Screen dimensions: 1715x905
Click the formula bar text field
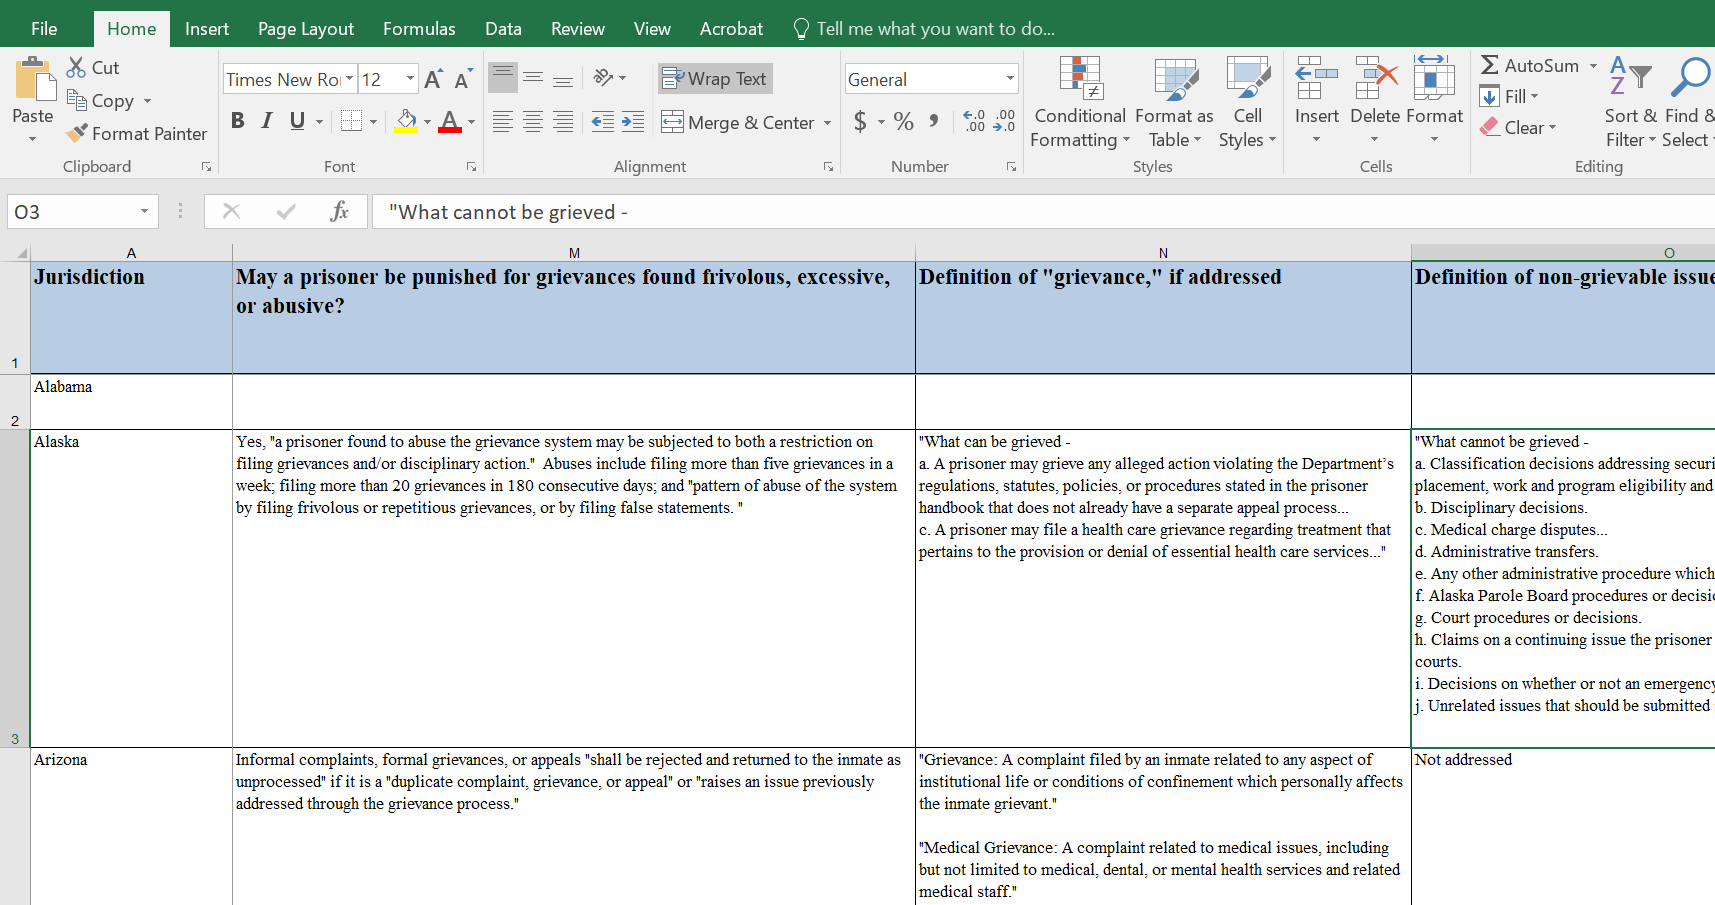tap(1045, 211)
